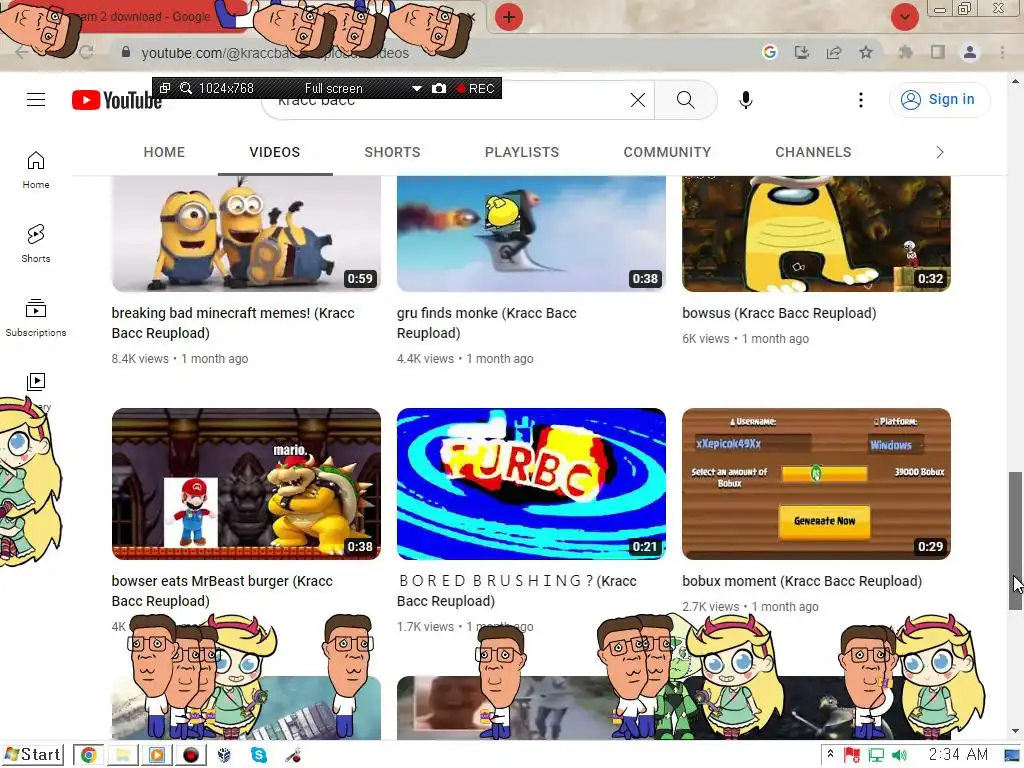Open Skype from the taskbar
The height and width of the screenshot is (768, 1024).
pos(259,755)
